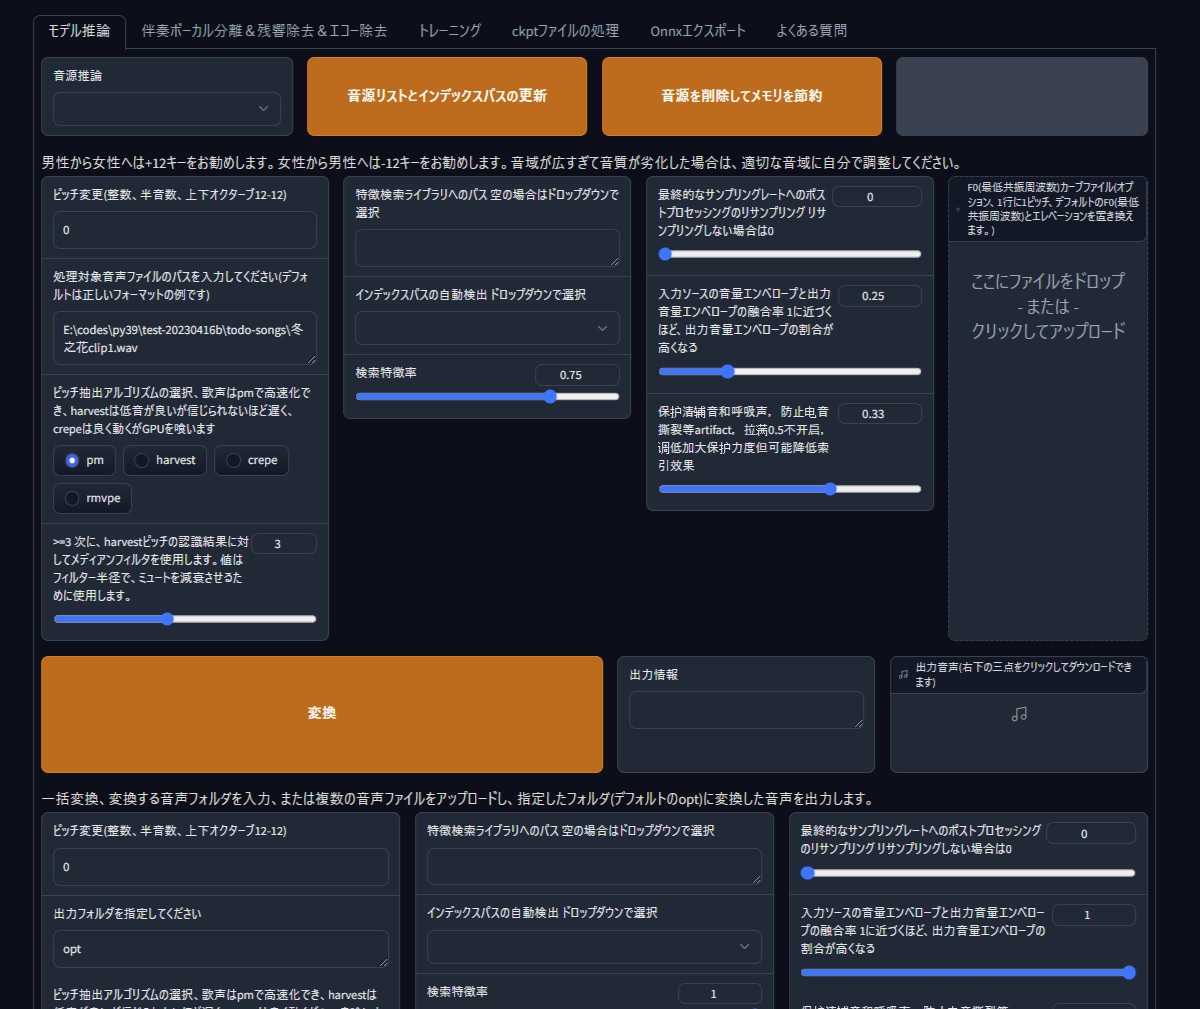
Task: Click the small music icon beside 出力音声 label
Action: pos(903,675)
